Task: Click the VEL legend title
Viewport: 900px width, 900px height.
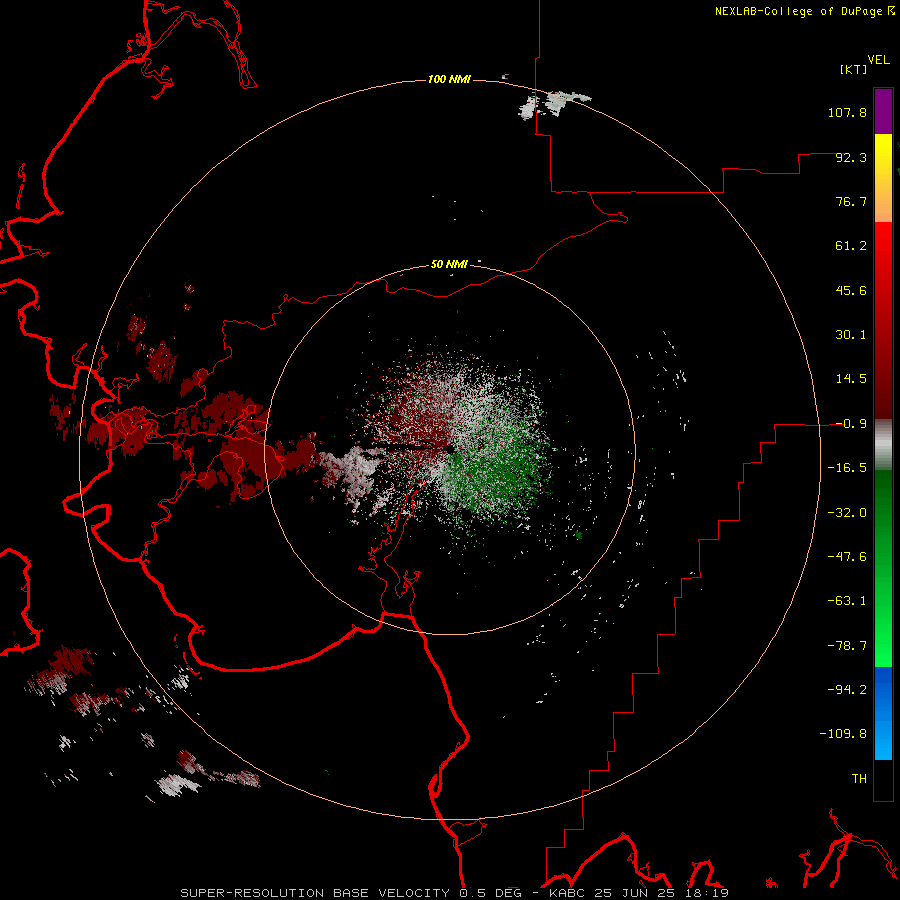Action: tap(878, 60)
